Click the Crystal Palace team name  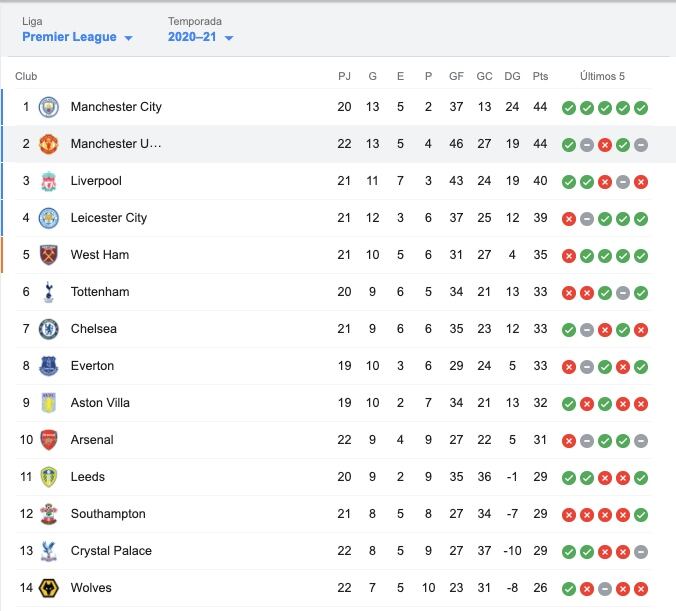111,551
